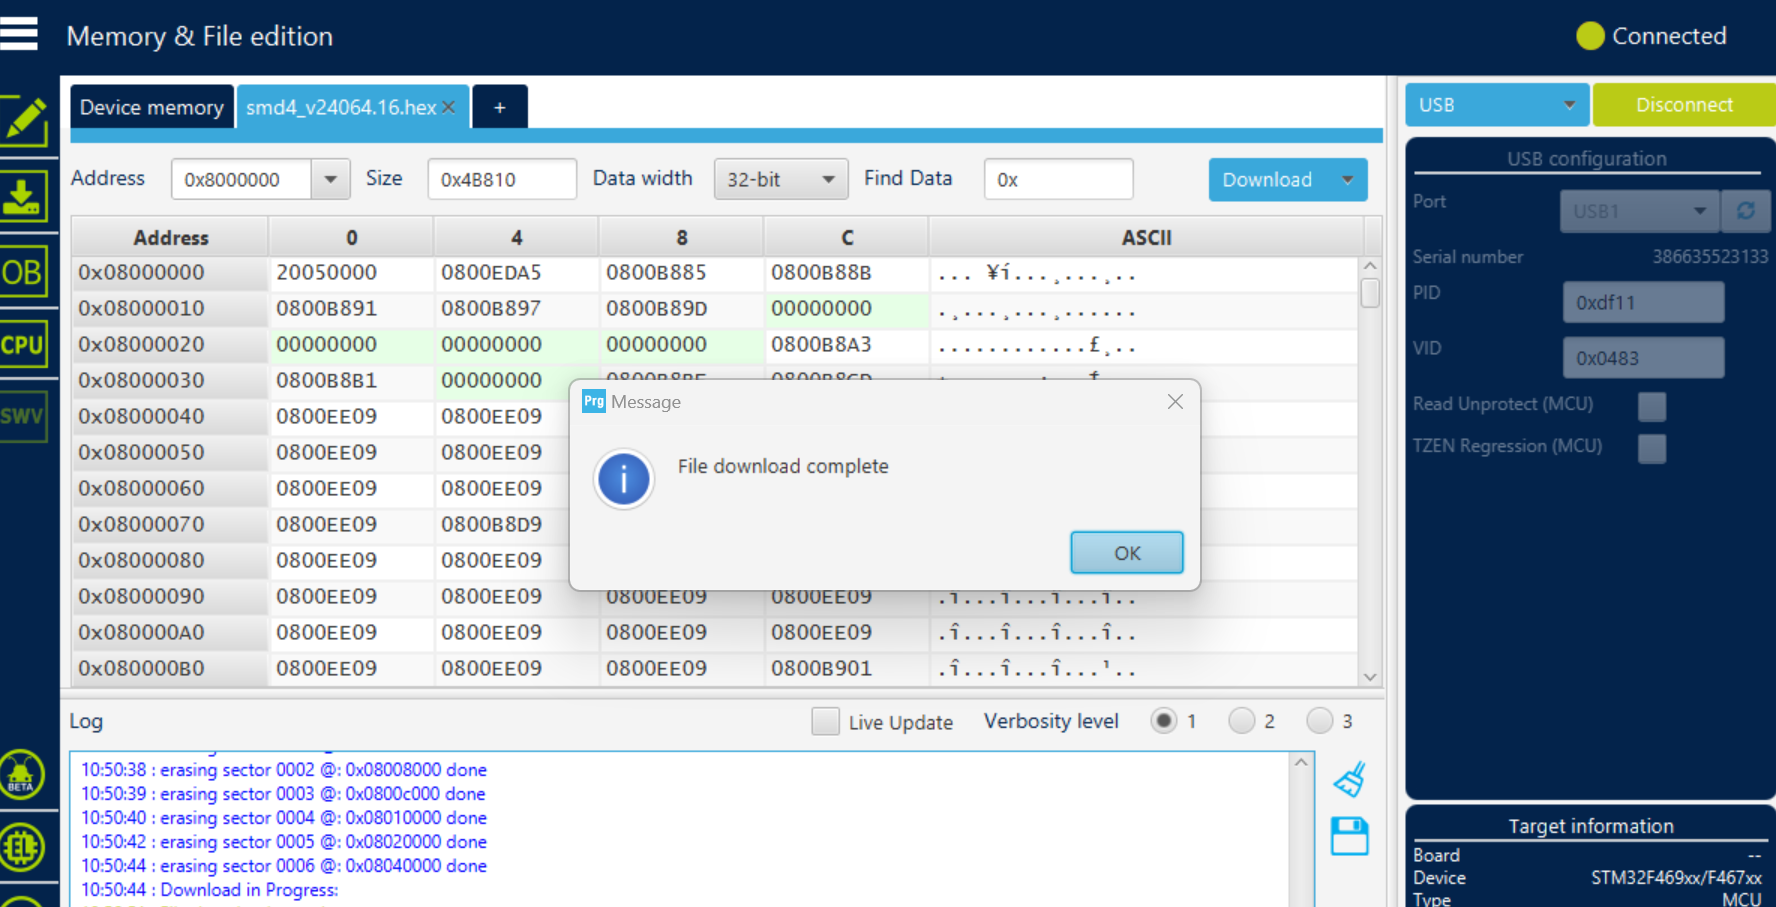Screen dimensions: 1776x907
Task: Select verbosity level 2
Action: [1241, 721]
